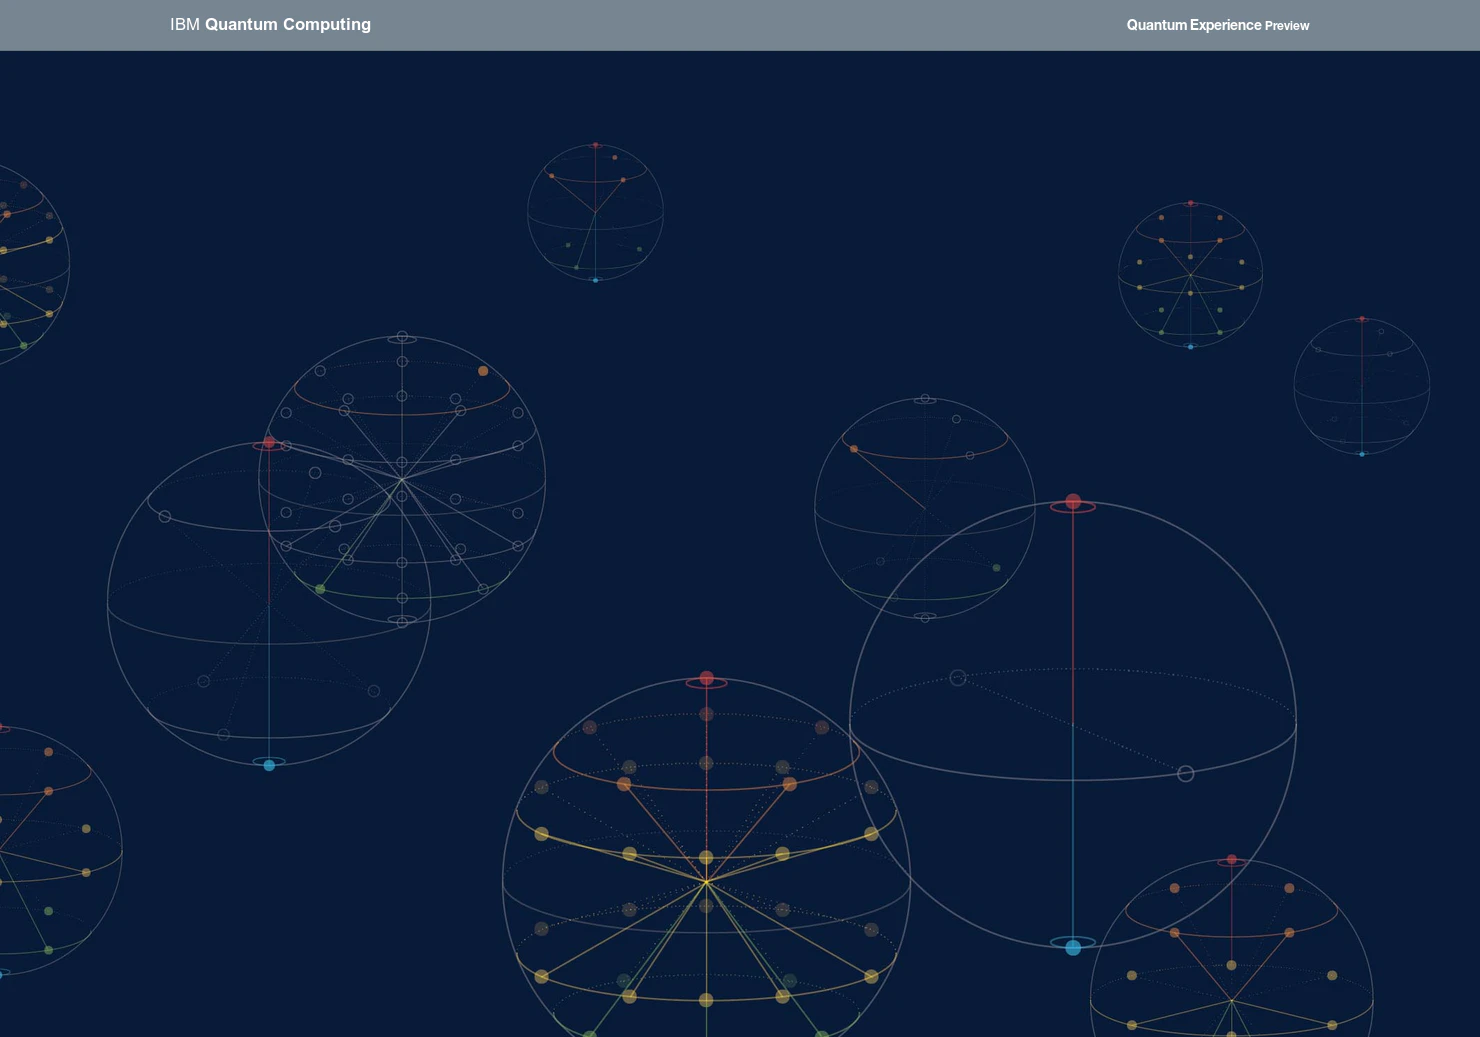Click the orange dot on the upper-left sphere

[x=484, y=370]
